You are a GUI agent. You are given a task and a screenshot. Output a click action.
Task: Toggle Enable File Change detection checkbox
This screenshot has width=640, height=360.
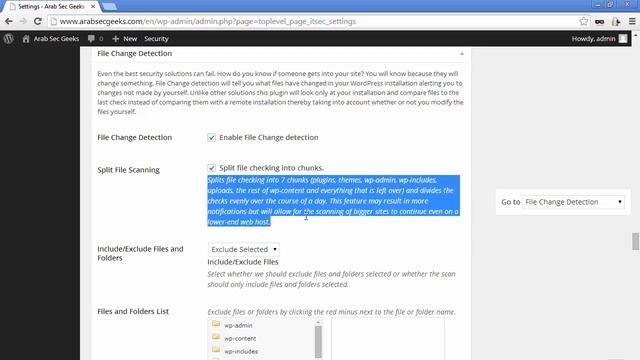pos(211,138)
